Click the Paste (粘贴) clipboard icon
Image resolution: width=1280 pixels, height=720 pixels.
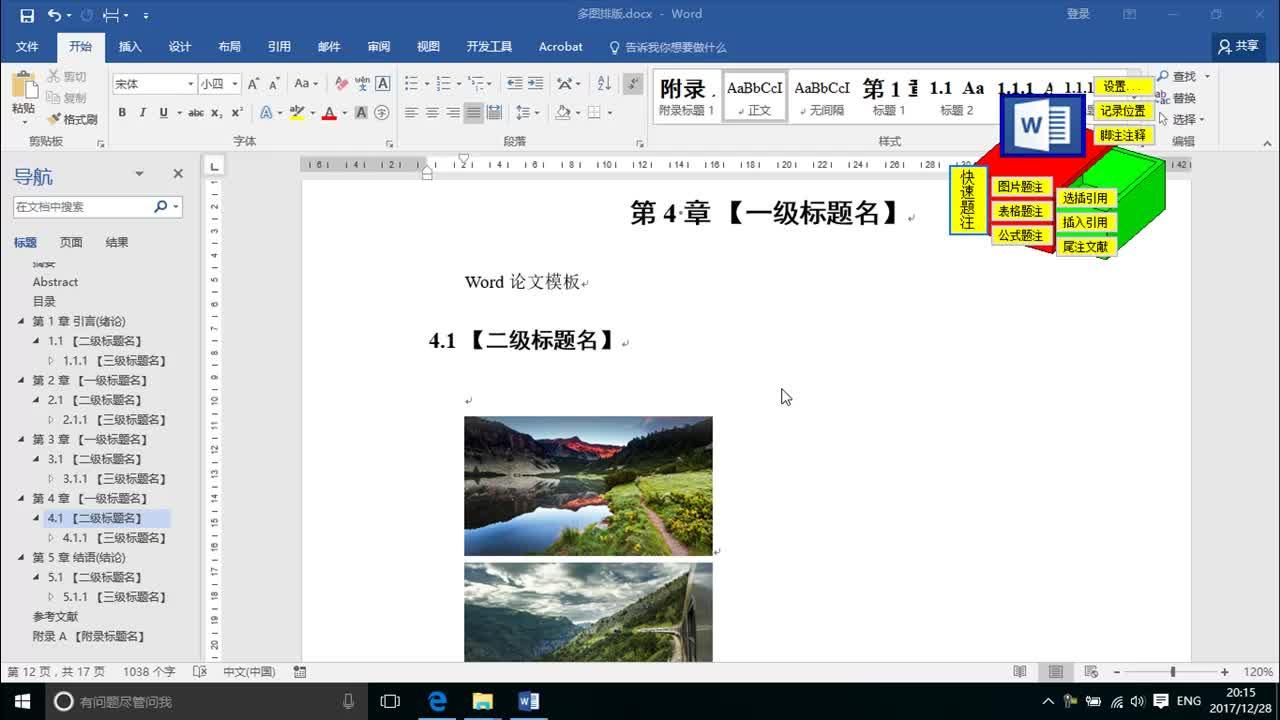coord(23,84)
